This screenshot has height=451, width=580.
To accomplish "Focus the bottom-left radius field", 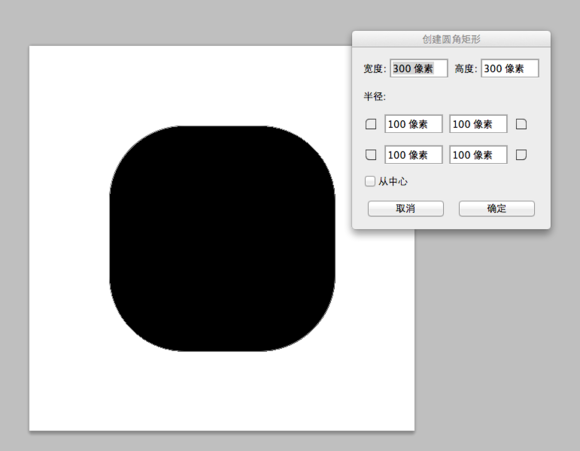I will click(414, 155).
